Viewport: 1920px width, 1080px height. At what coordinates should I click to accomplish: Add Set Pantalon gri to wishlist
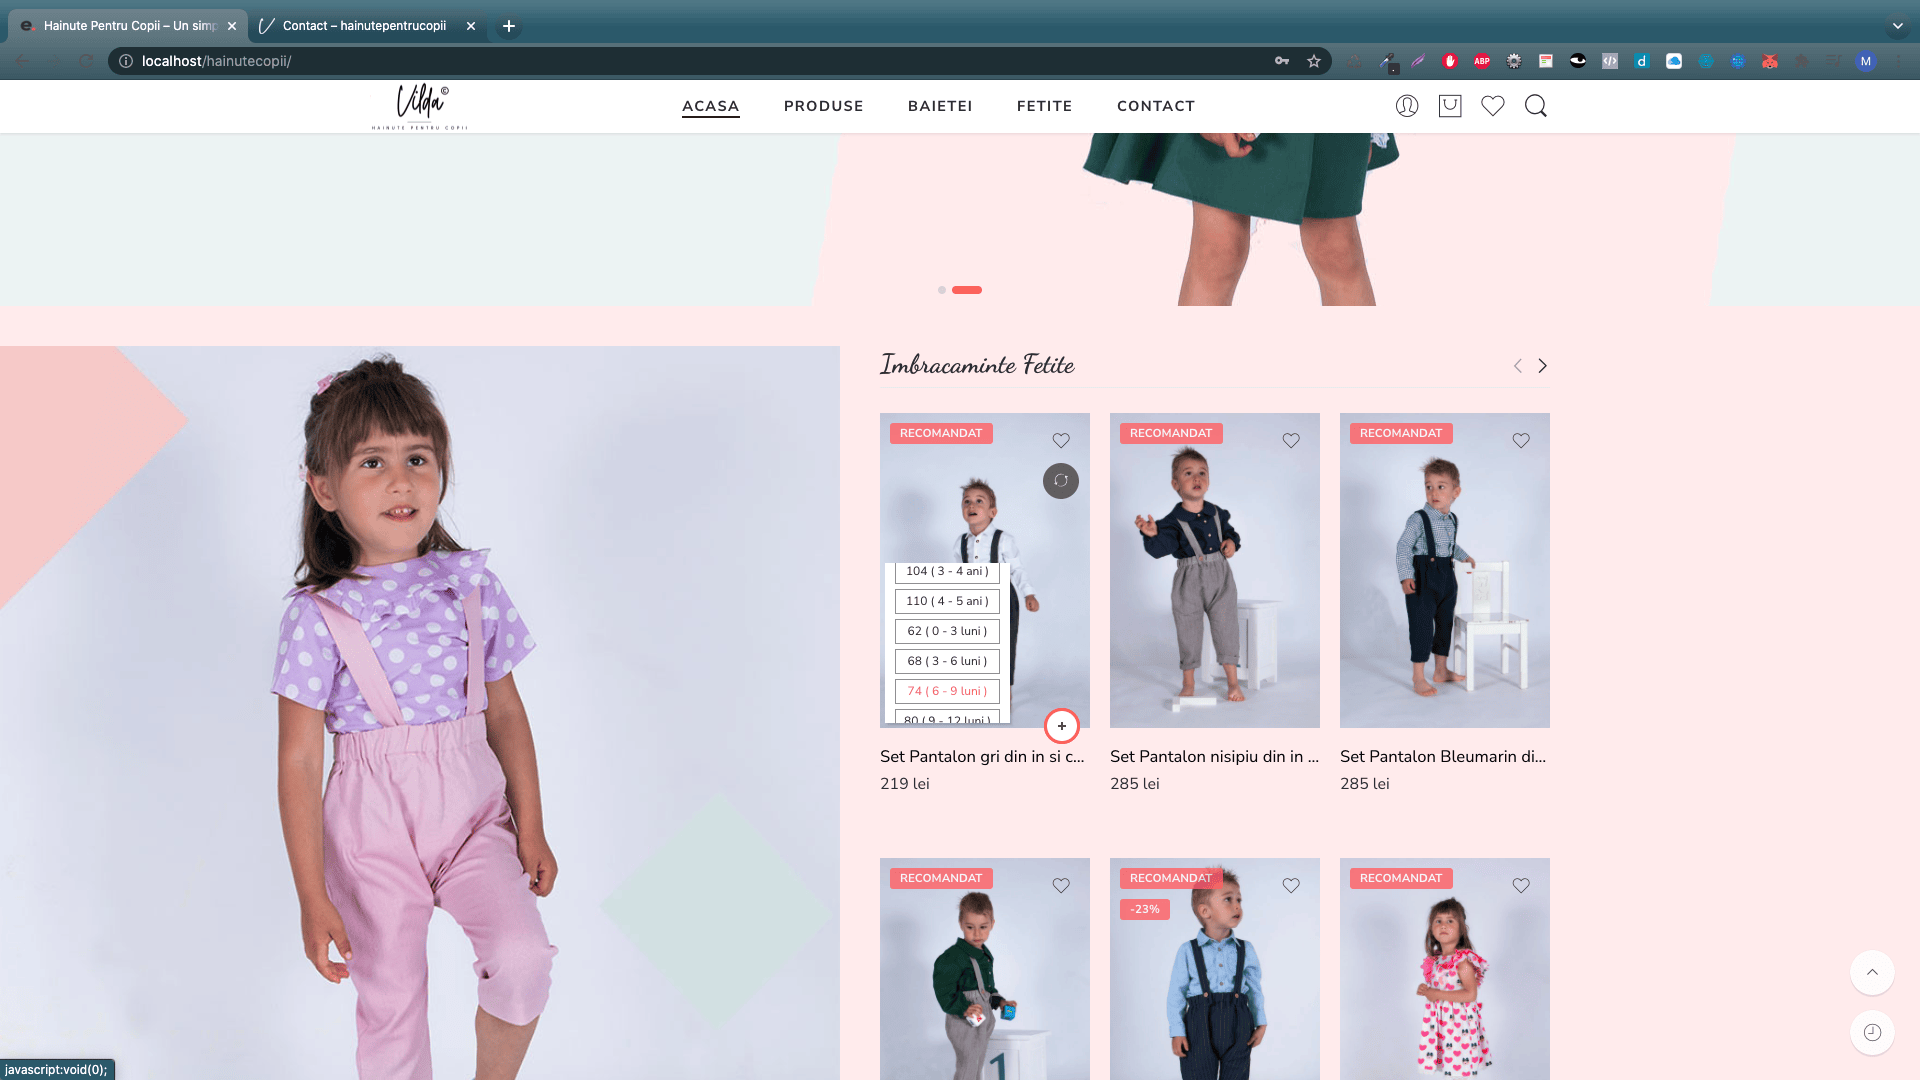(1061, 440)
